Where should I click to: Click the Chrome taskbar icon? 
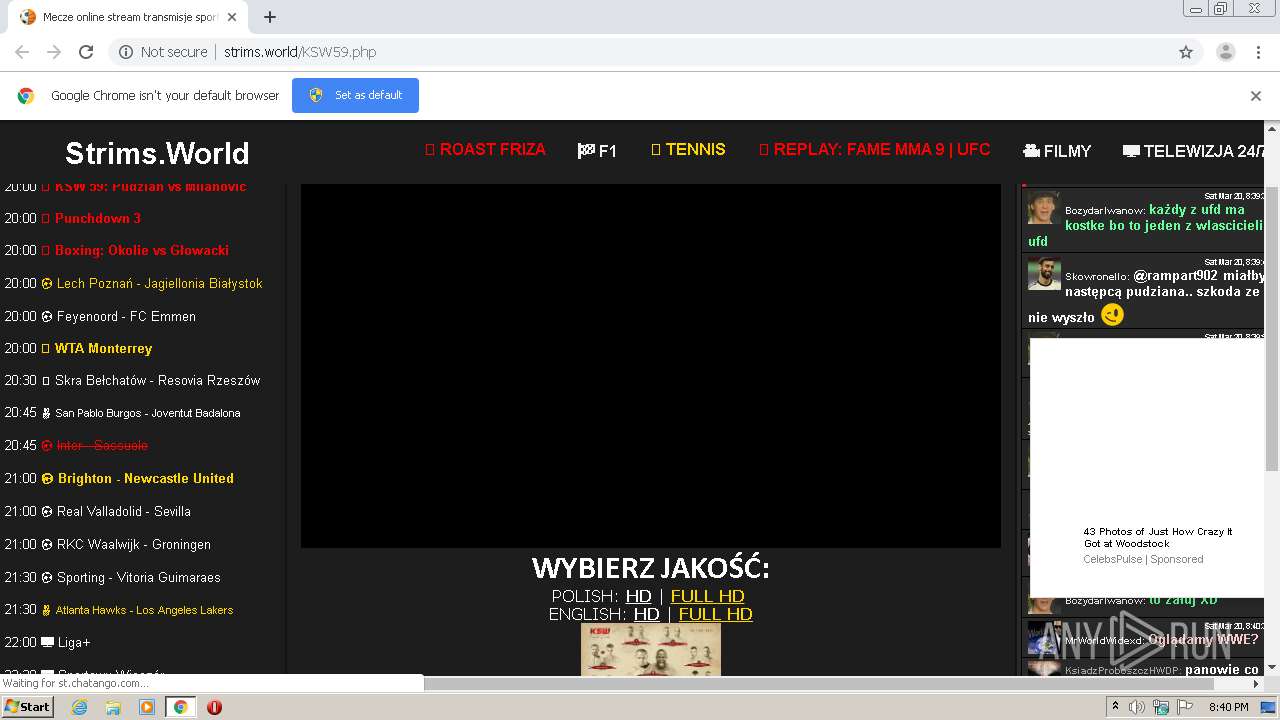[x=180, y=707]
